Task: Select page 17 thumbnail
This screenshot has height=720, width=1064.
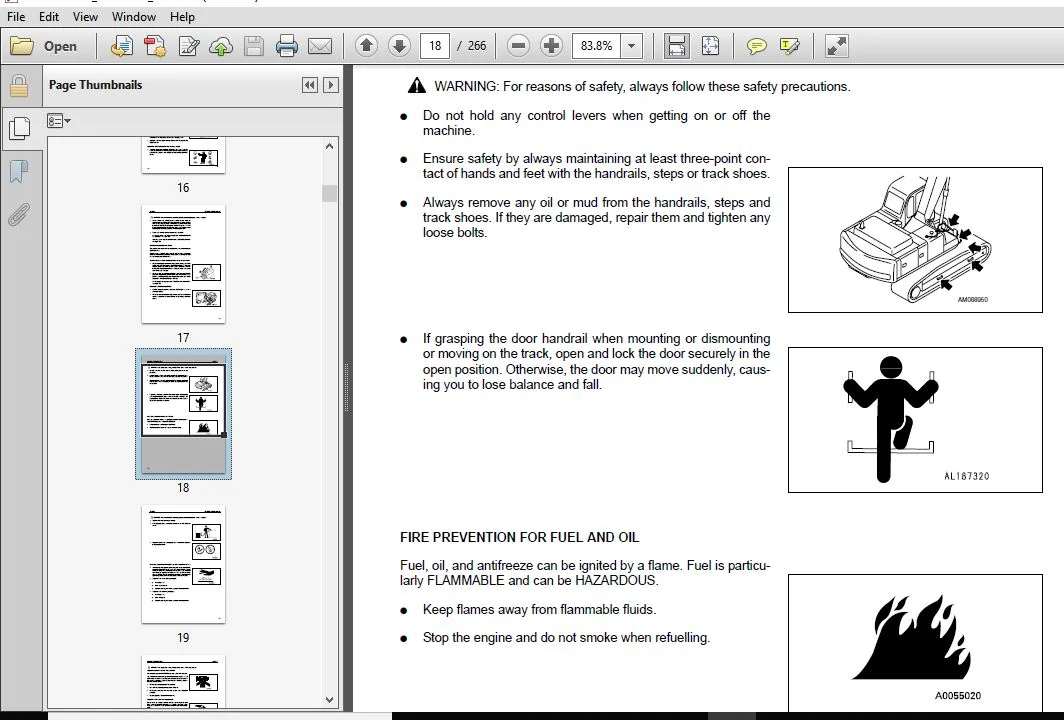Action: pos(183,264)
